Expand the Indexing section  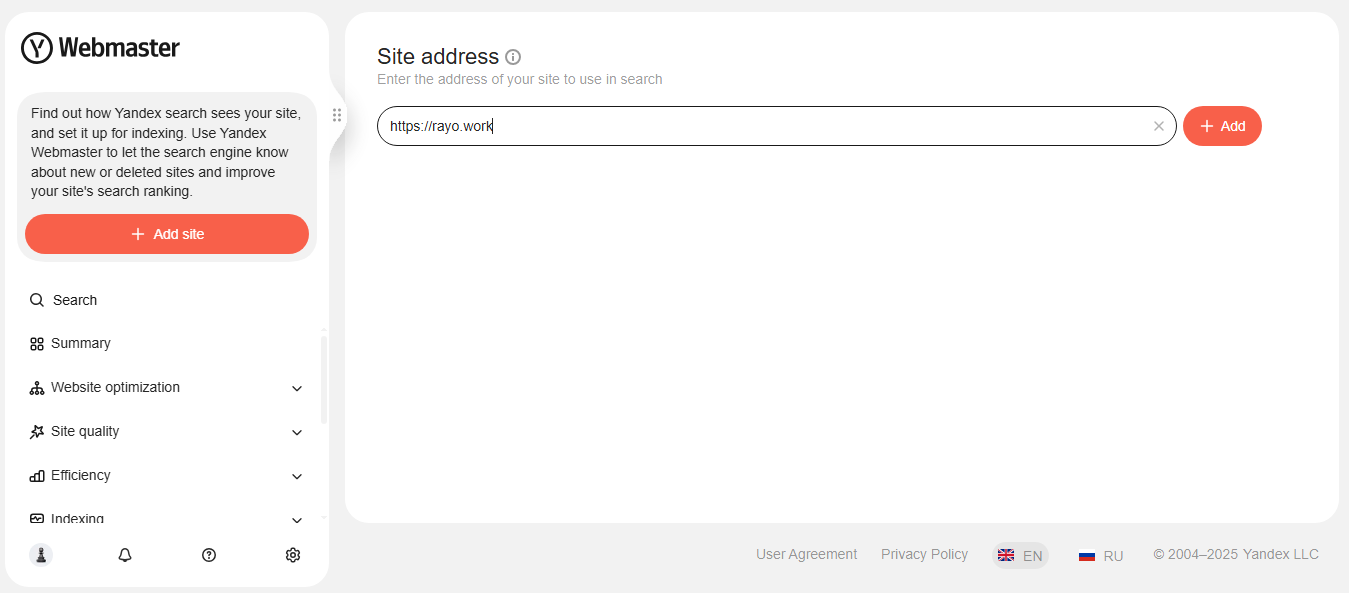coord(296,520)
